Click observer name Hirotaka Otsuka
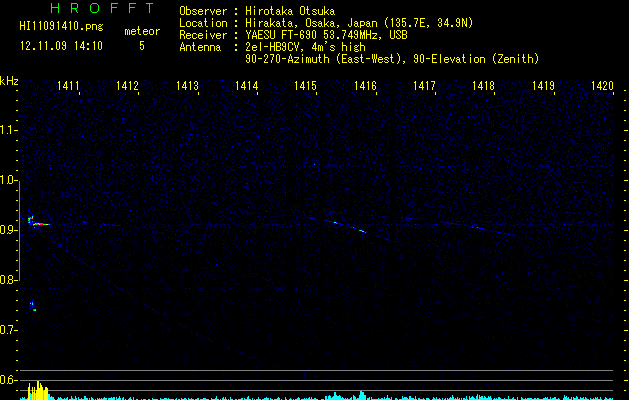The width and height of the screenshot is (629, 400). tap(290, 11)
